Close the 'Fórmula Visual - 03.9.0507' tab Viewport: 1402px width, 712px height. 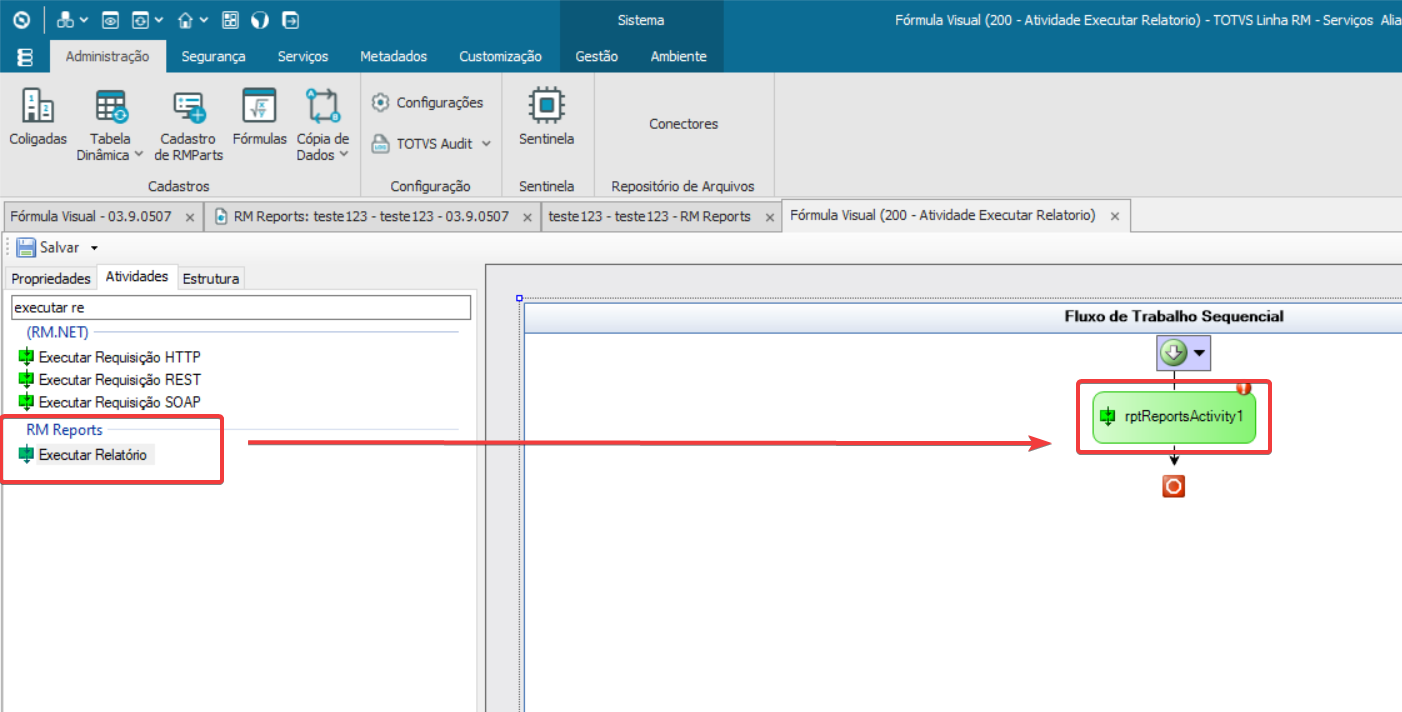pos(190,217)
